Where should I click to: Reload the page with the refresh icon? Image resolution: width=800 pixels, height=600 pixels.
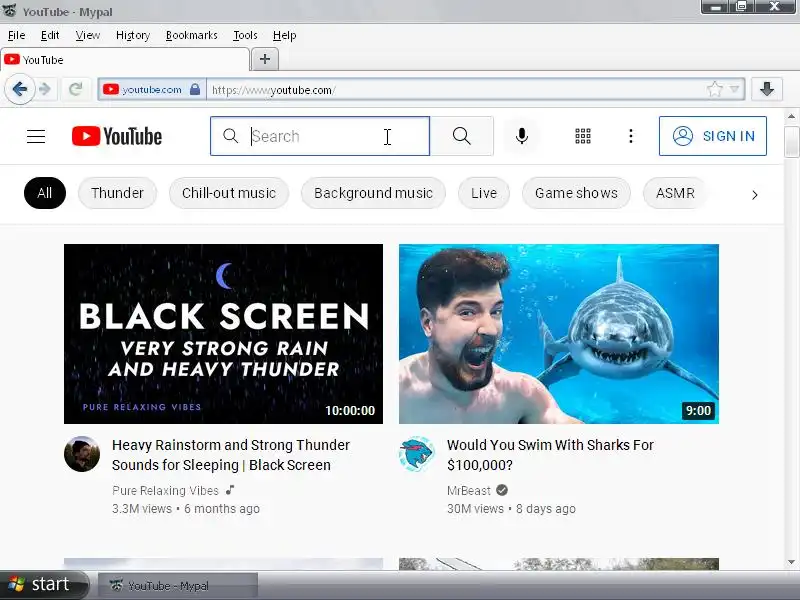click(76, 89)
